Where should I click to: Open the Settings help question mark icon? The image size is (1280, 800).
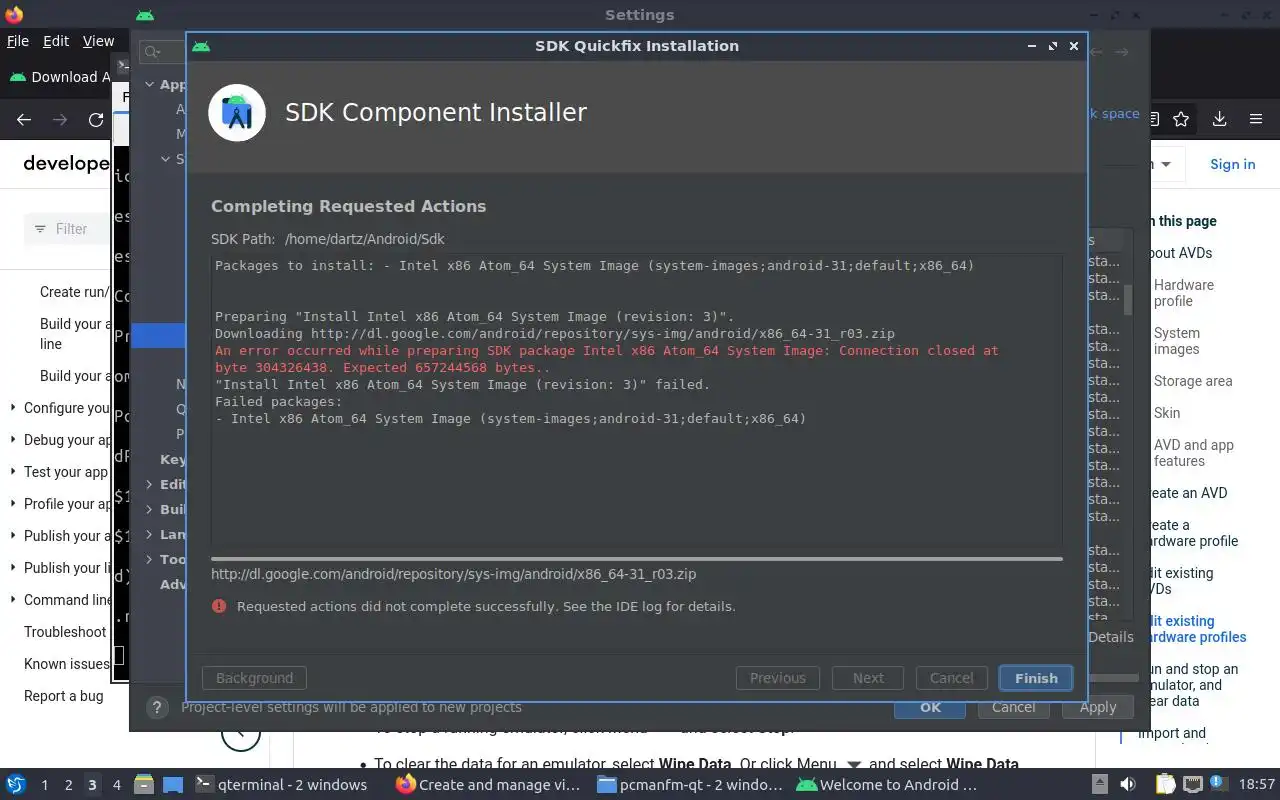(156, 707)
